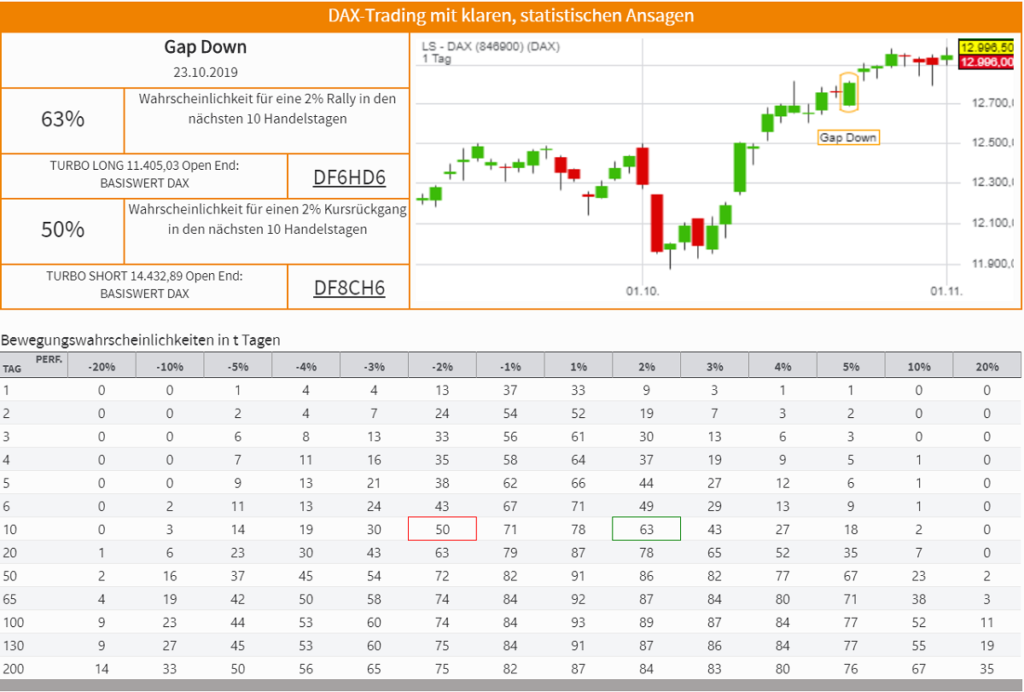Screen dimensions: 1024x692
Task: Select the 2% Rally probability description
Action: 267,109
